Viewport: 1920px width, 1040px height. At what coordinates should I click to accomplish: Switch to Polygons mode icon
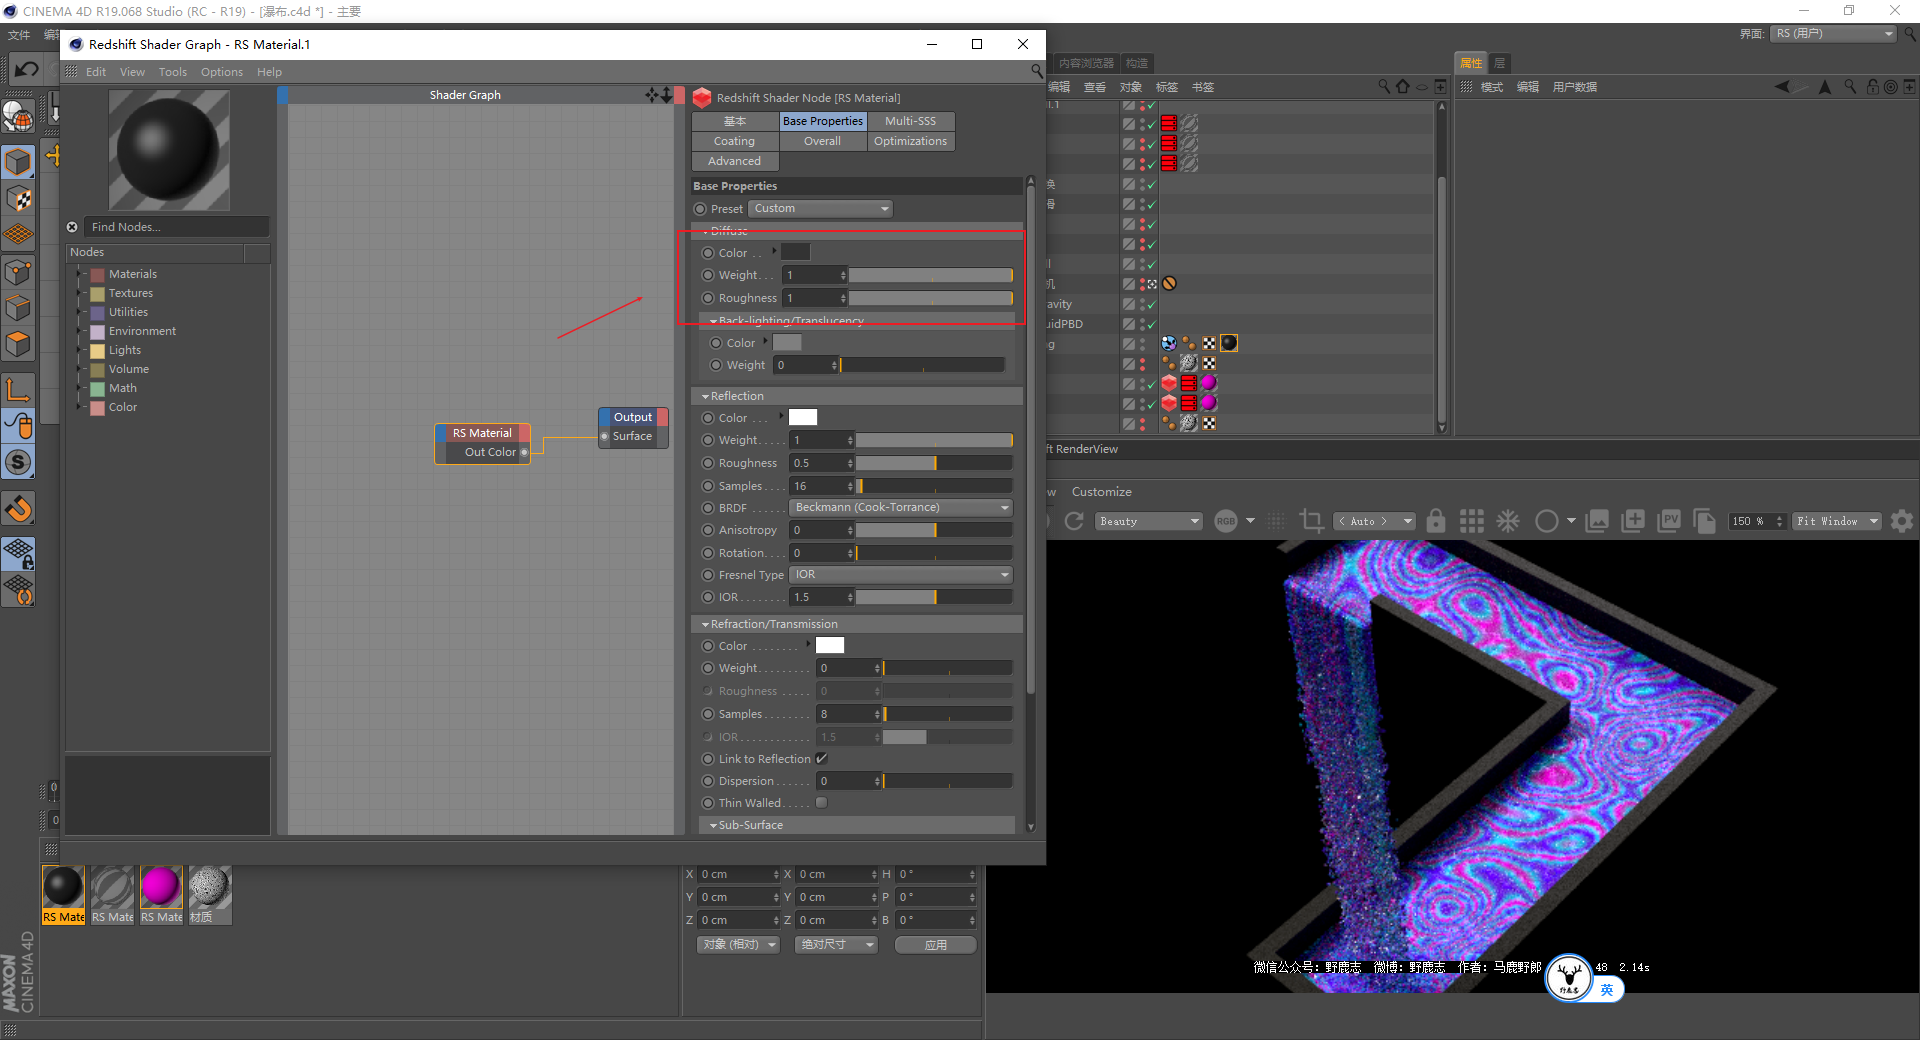coord(18,345)
